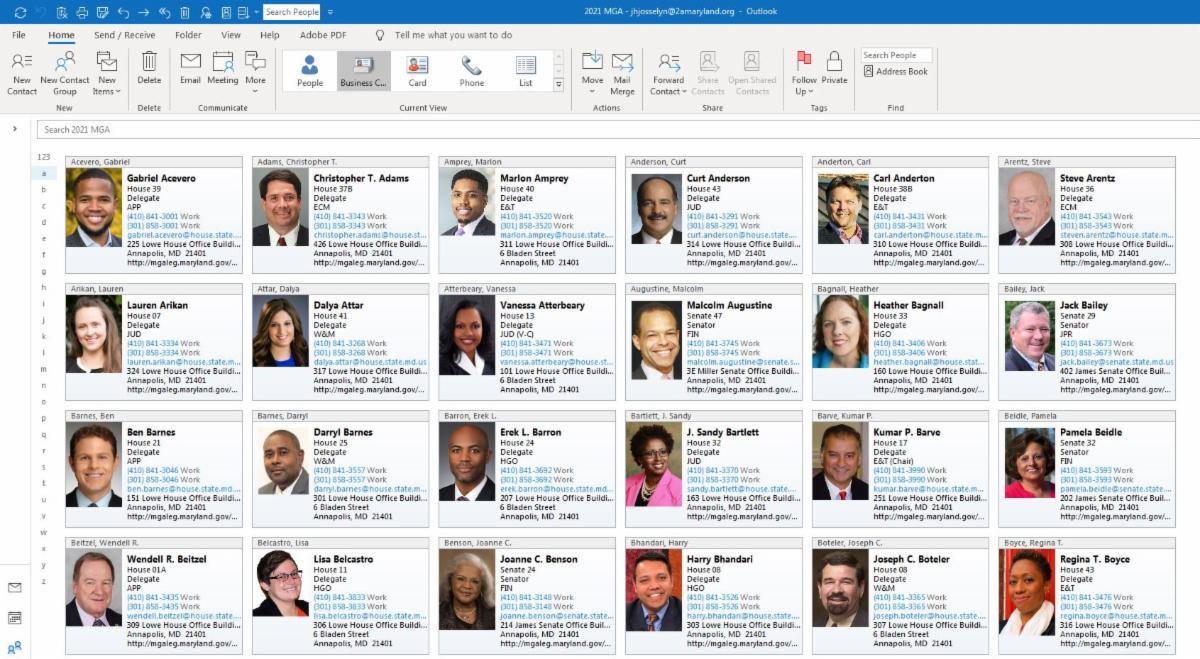Create a New Contact Group
This screenshot has width=1200, height=659.
point(64,70)
